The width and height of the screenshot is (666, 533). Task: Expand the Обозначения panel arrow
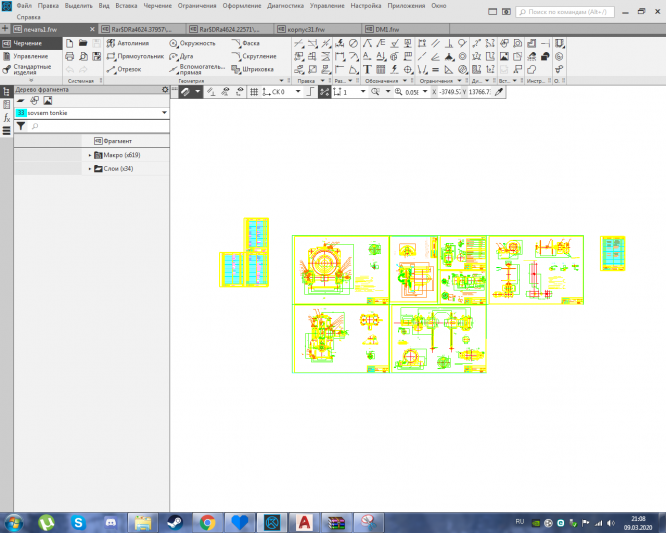pos(405,81)
